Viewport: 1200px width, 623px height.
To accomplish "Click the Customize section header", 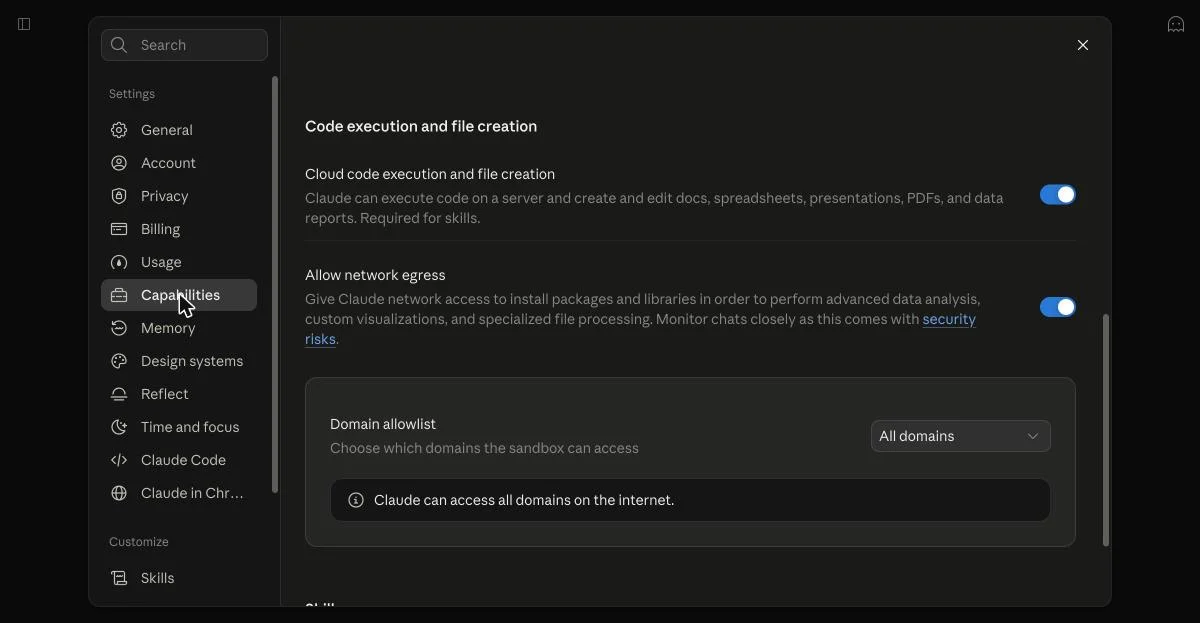I will 139,542.
